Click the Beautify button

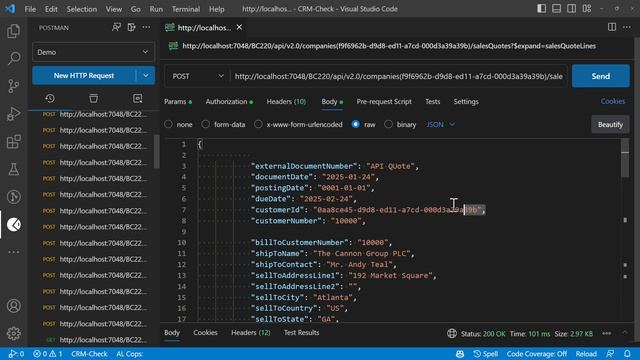tap(610, 124)
